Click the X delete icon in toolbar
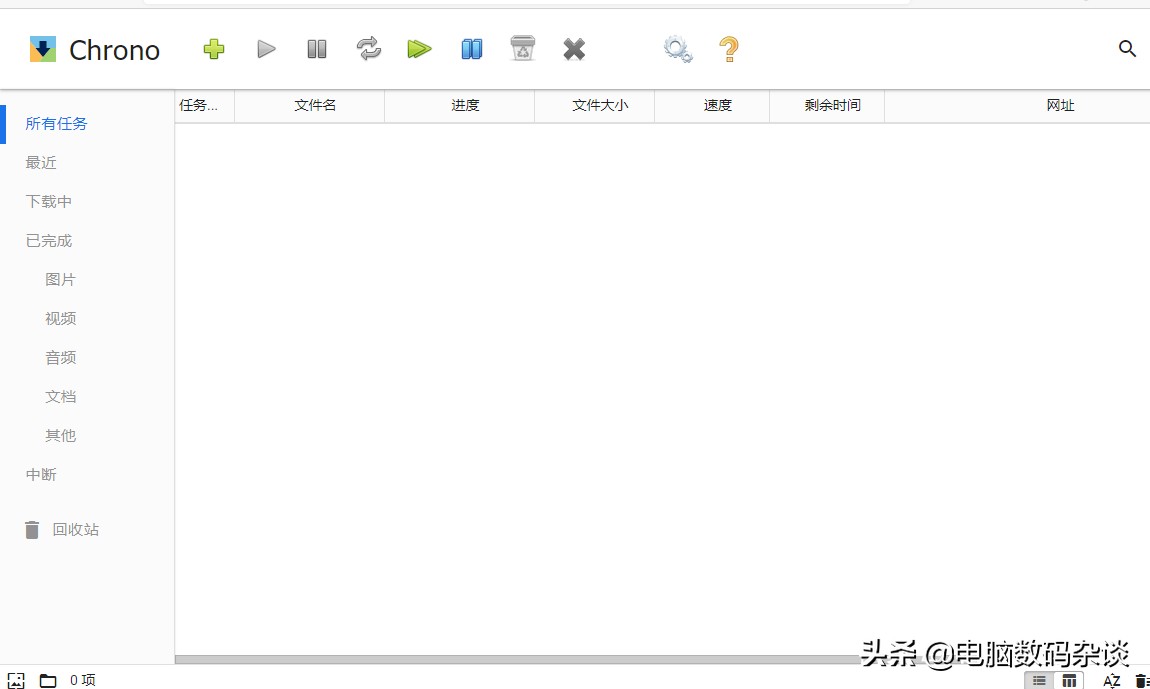The image size is (1150, 689). click(x=574, y=48)
